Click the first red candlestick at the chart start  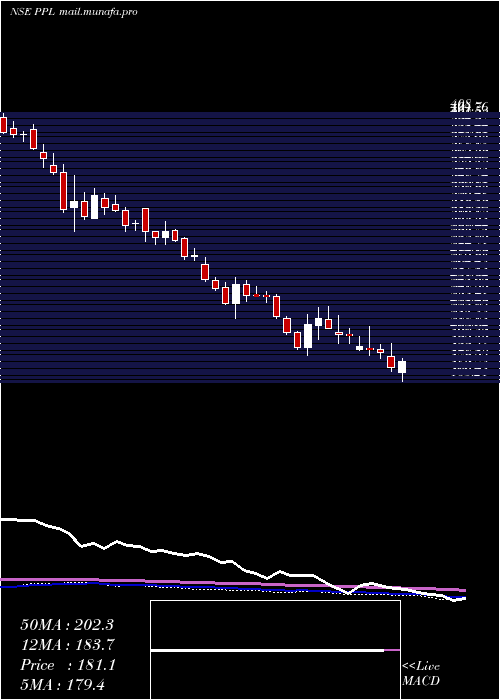(x=4, y=125)
